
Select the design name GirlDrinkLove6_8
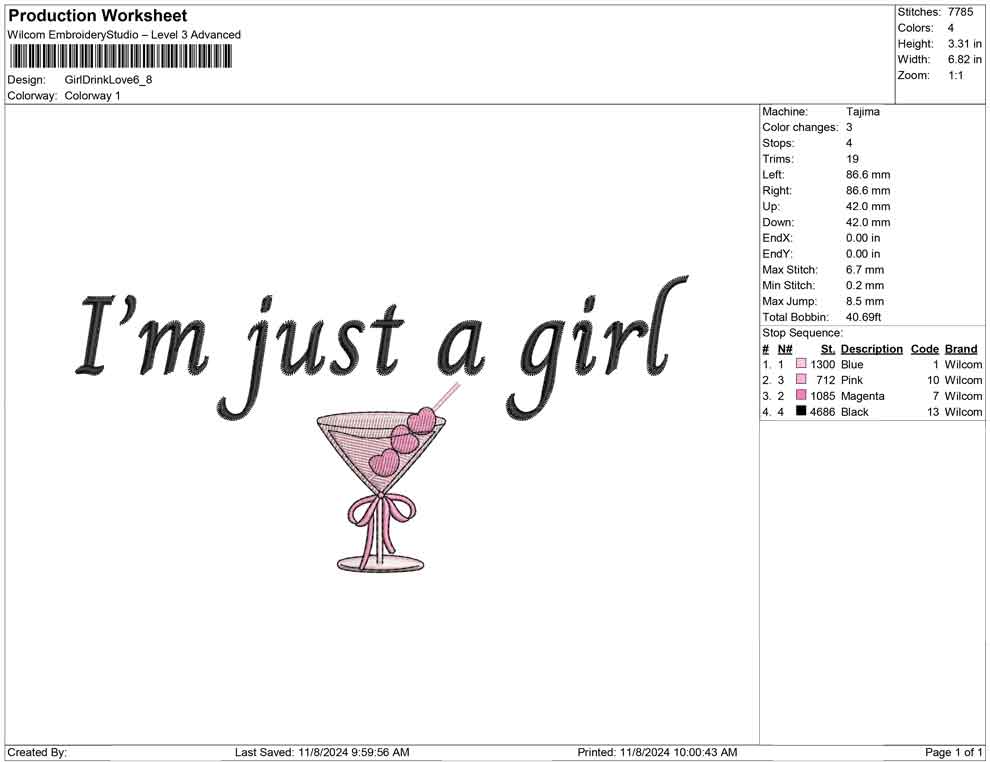[108, 80]
